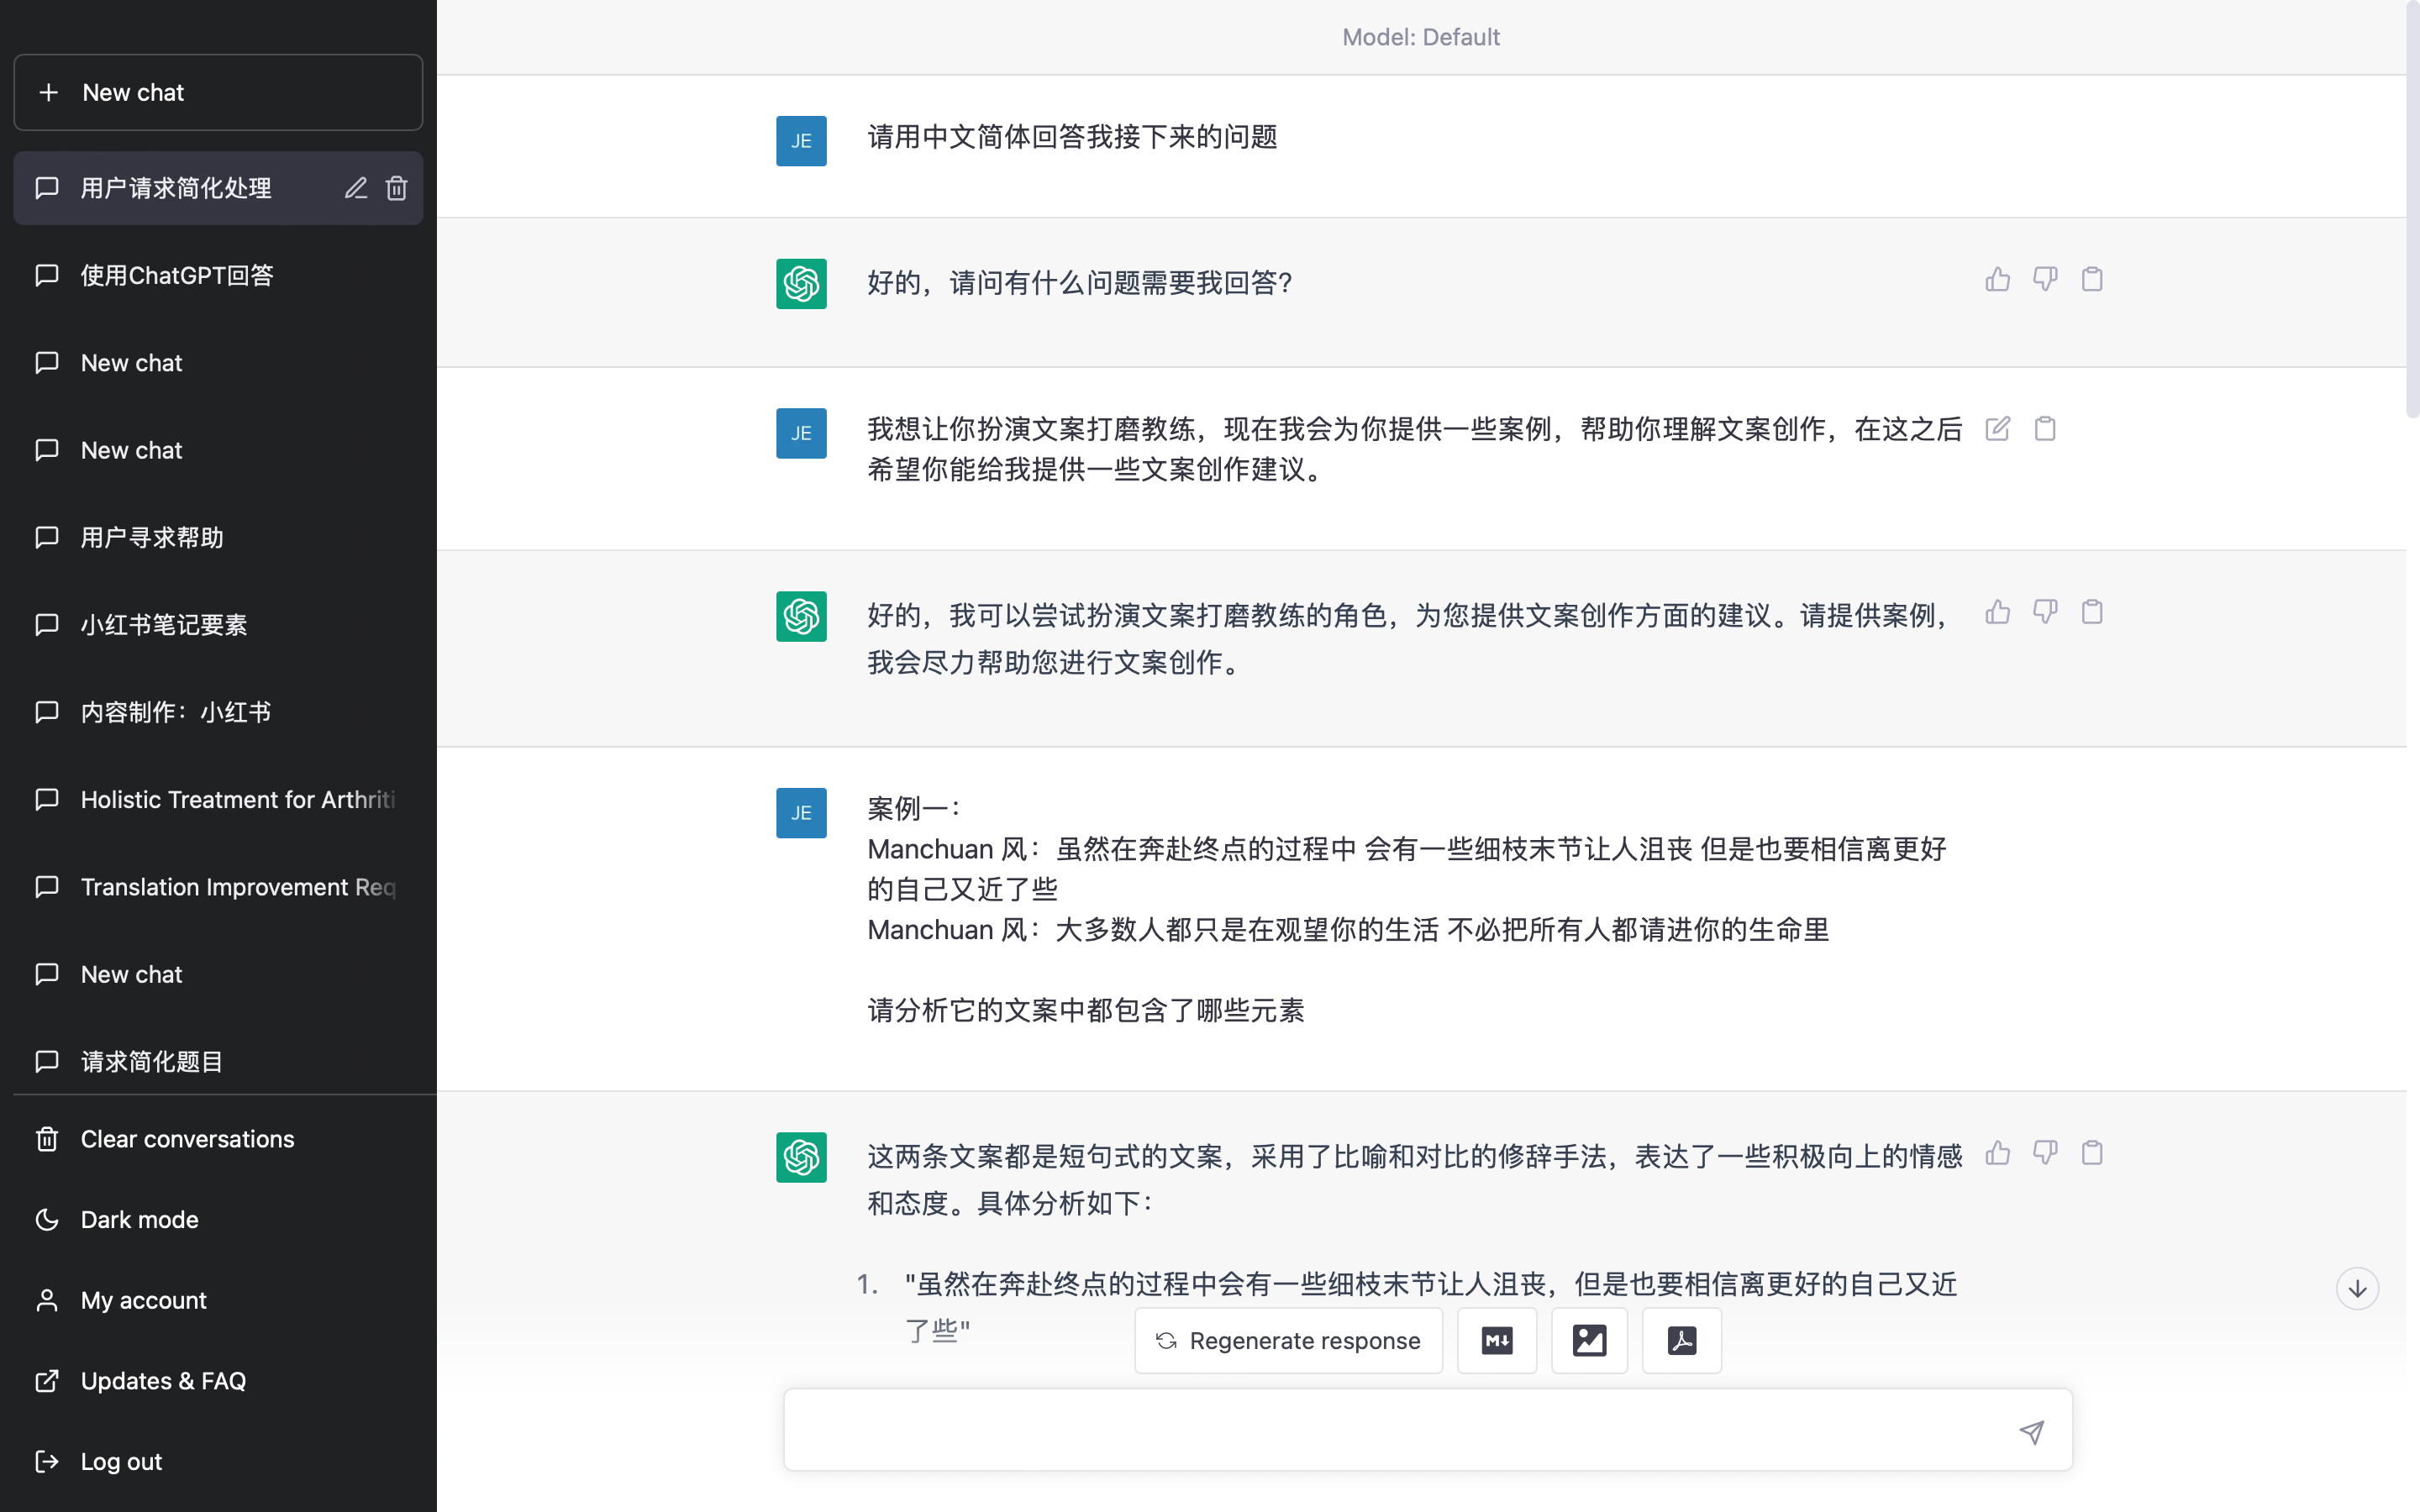Image resolution: width=2420 pixels, height=1512 pixels.
Task: Open the 请求简化题目 conversation
Action: pos(218,1061)
